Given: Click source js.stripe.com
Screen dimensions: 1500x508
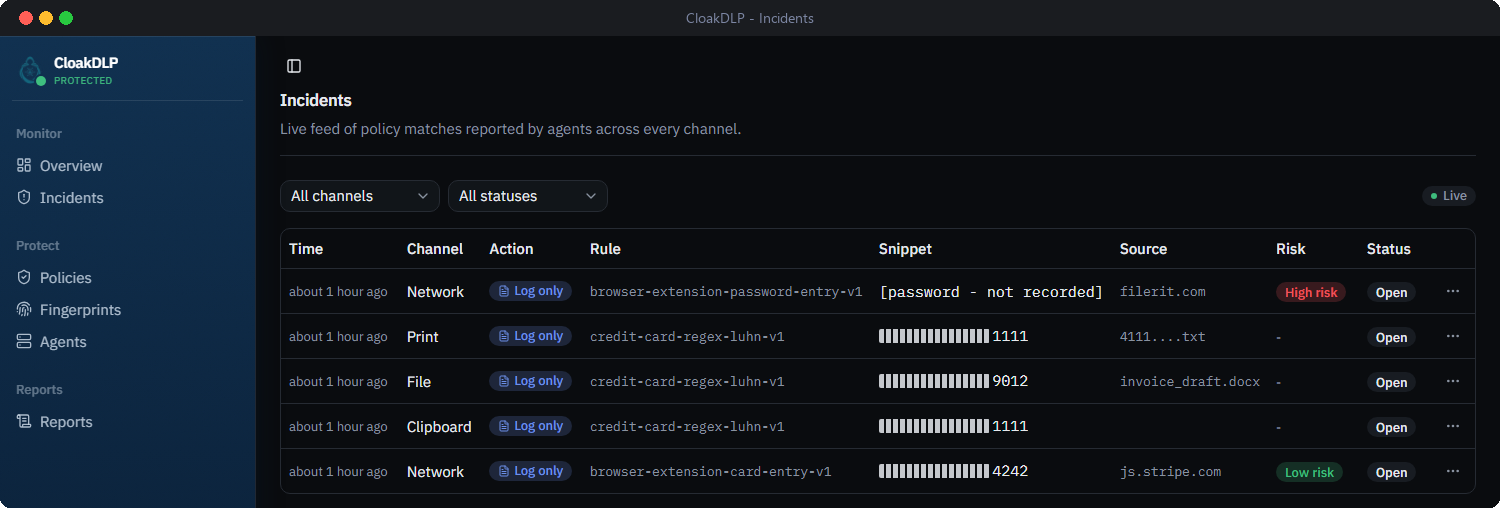Looking at the screenshot, I should point(1170,472).
